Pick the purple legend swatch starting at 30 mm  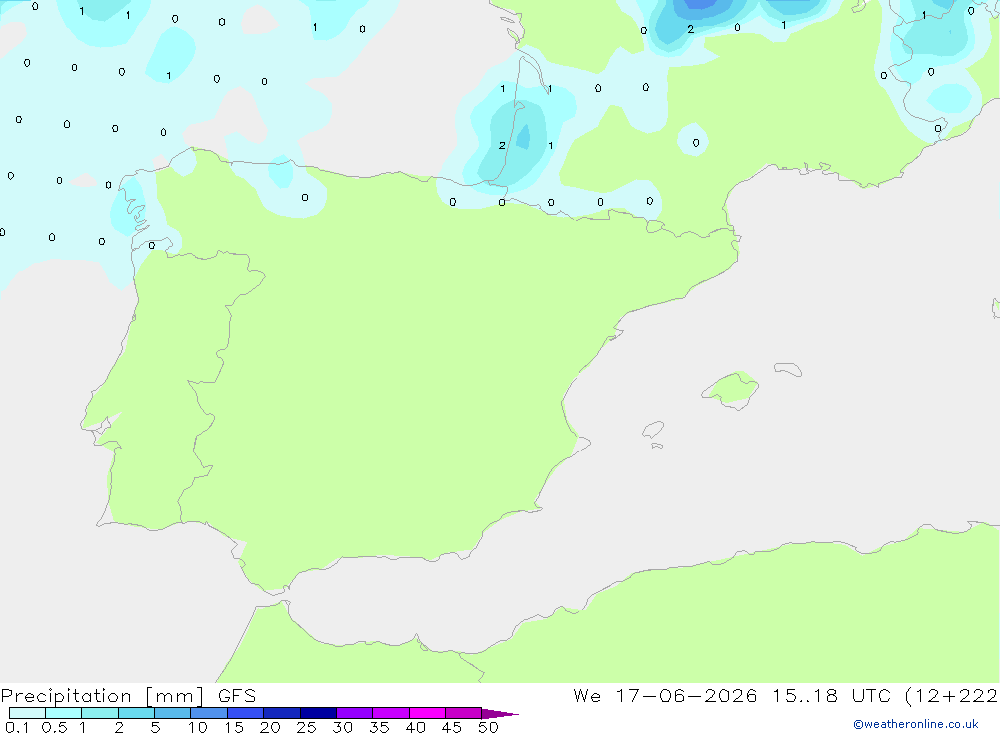(x=355, y=713)
